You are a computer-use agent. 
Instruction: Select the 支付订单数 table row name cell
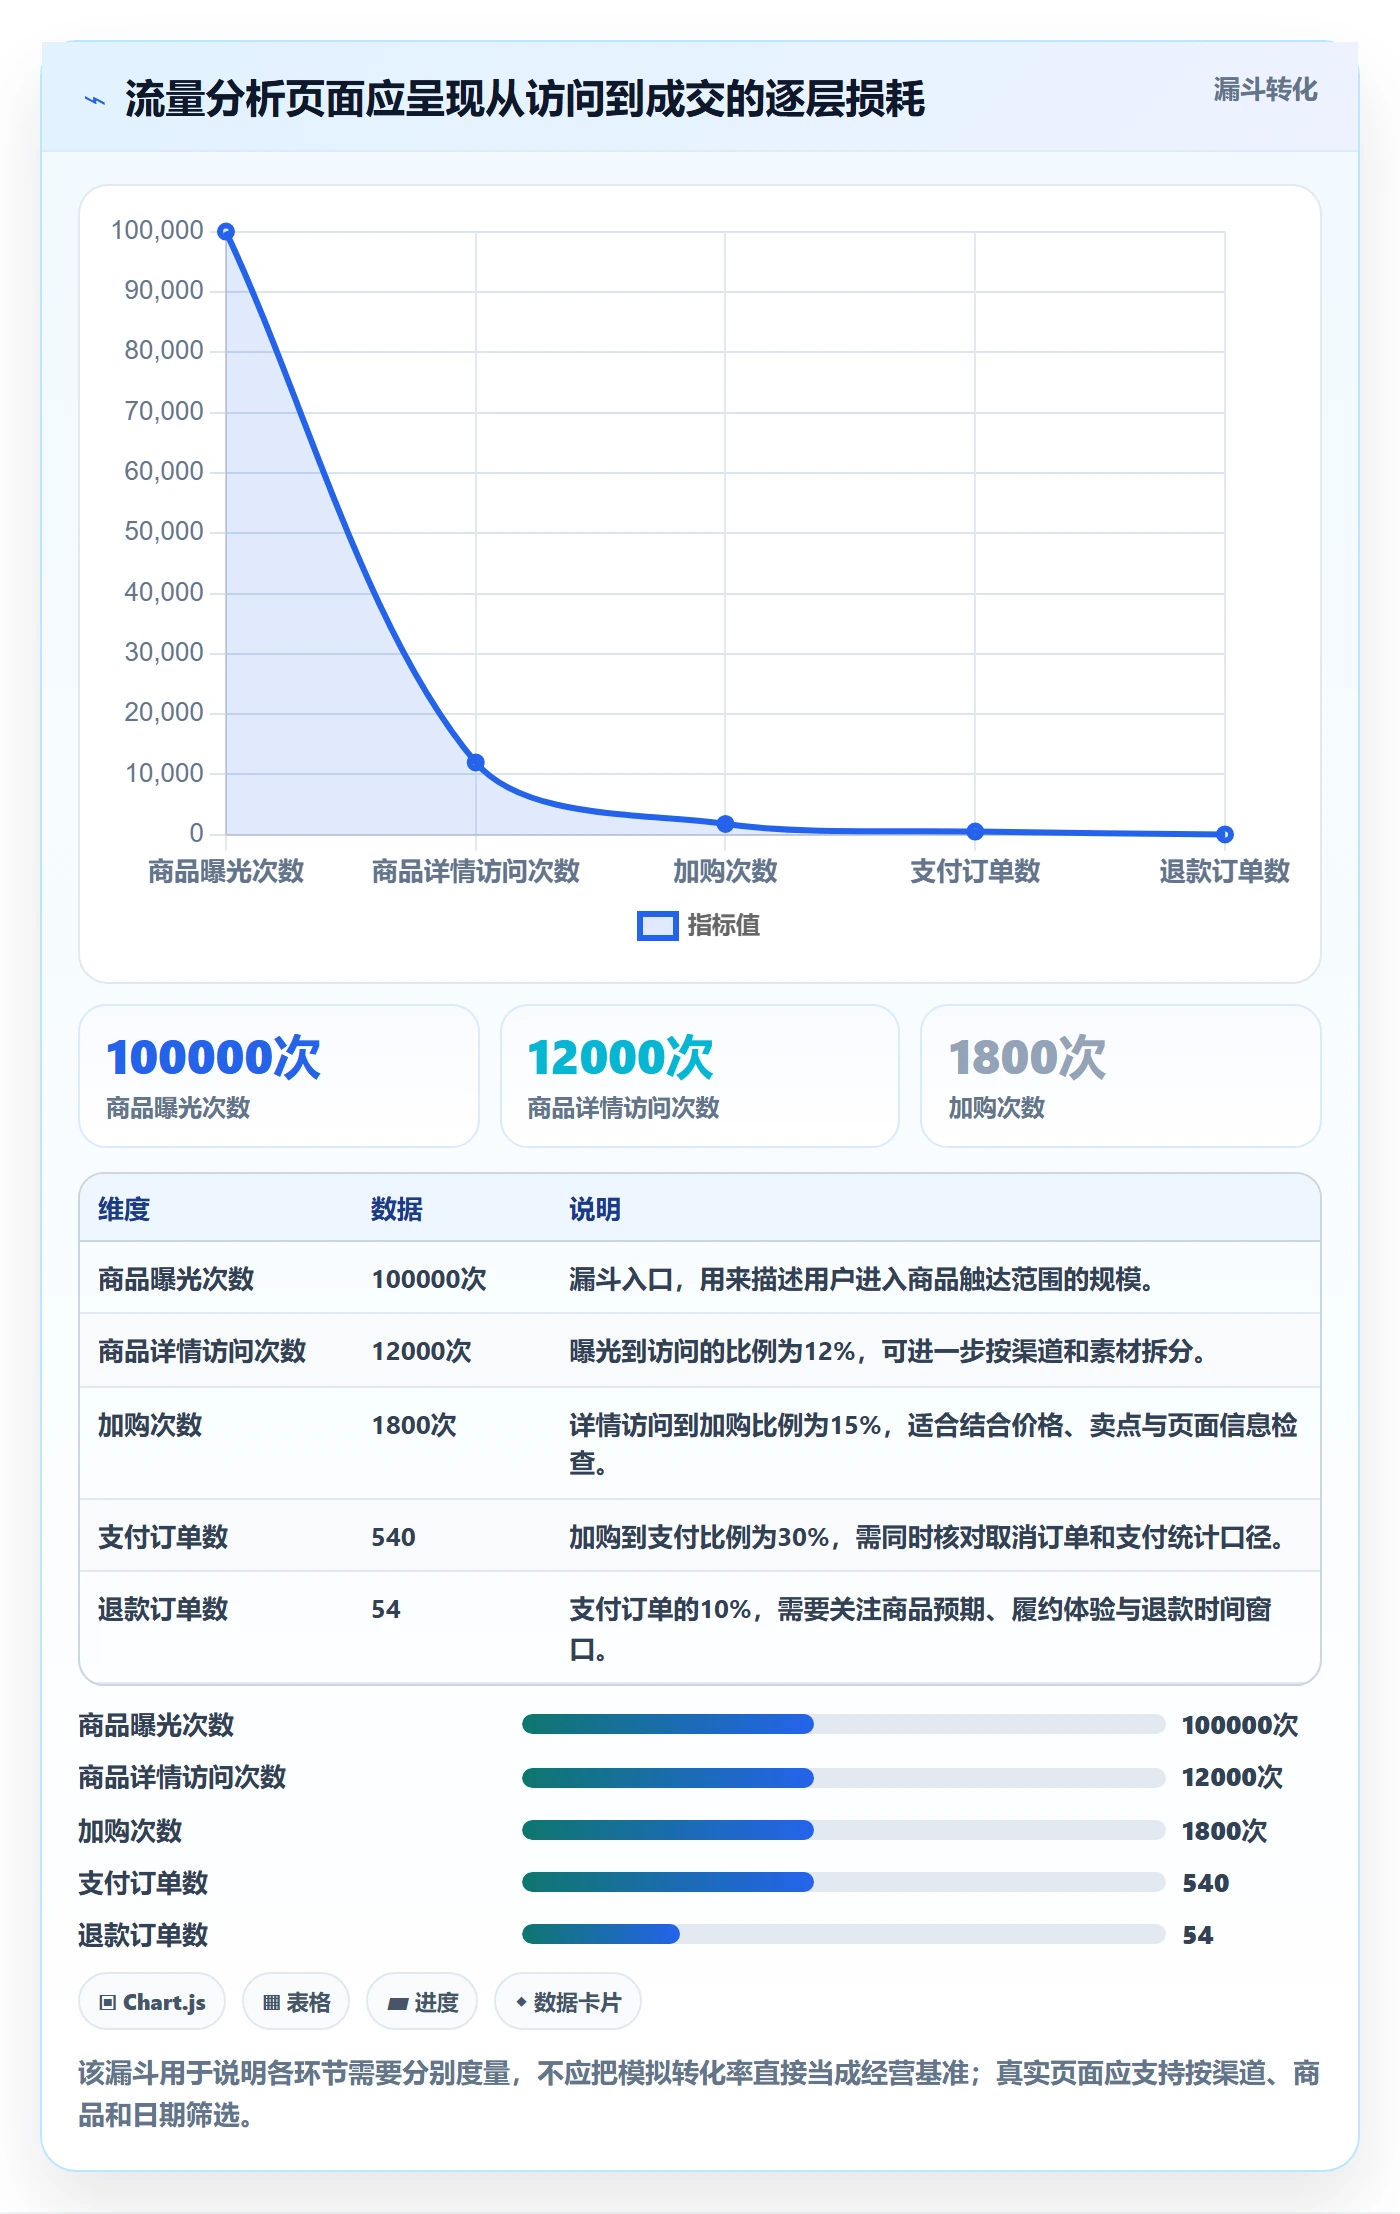[x=163, y=1537]
